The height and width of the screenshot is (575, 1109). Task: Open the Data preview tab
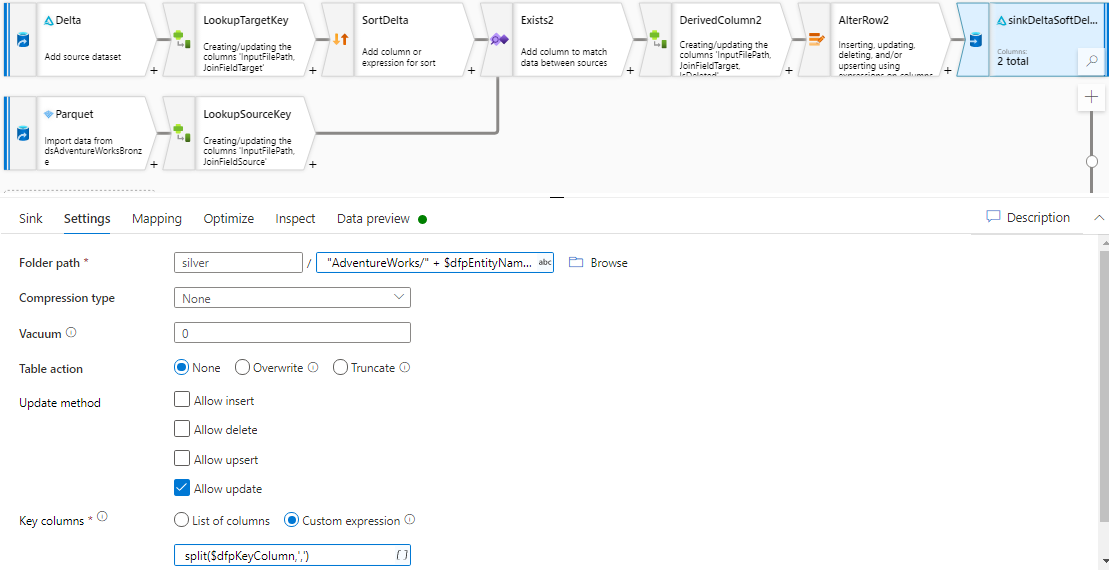[x=373, y=219]
